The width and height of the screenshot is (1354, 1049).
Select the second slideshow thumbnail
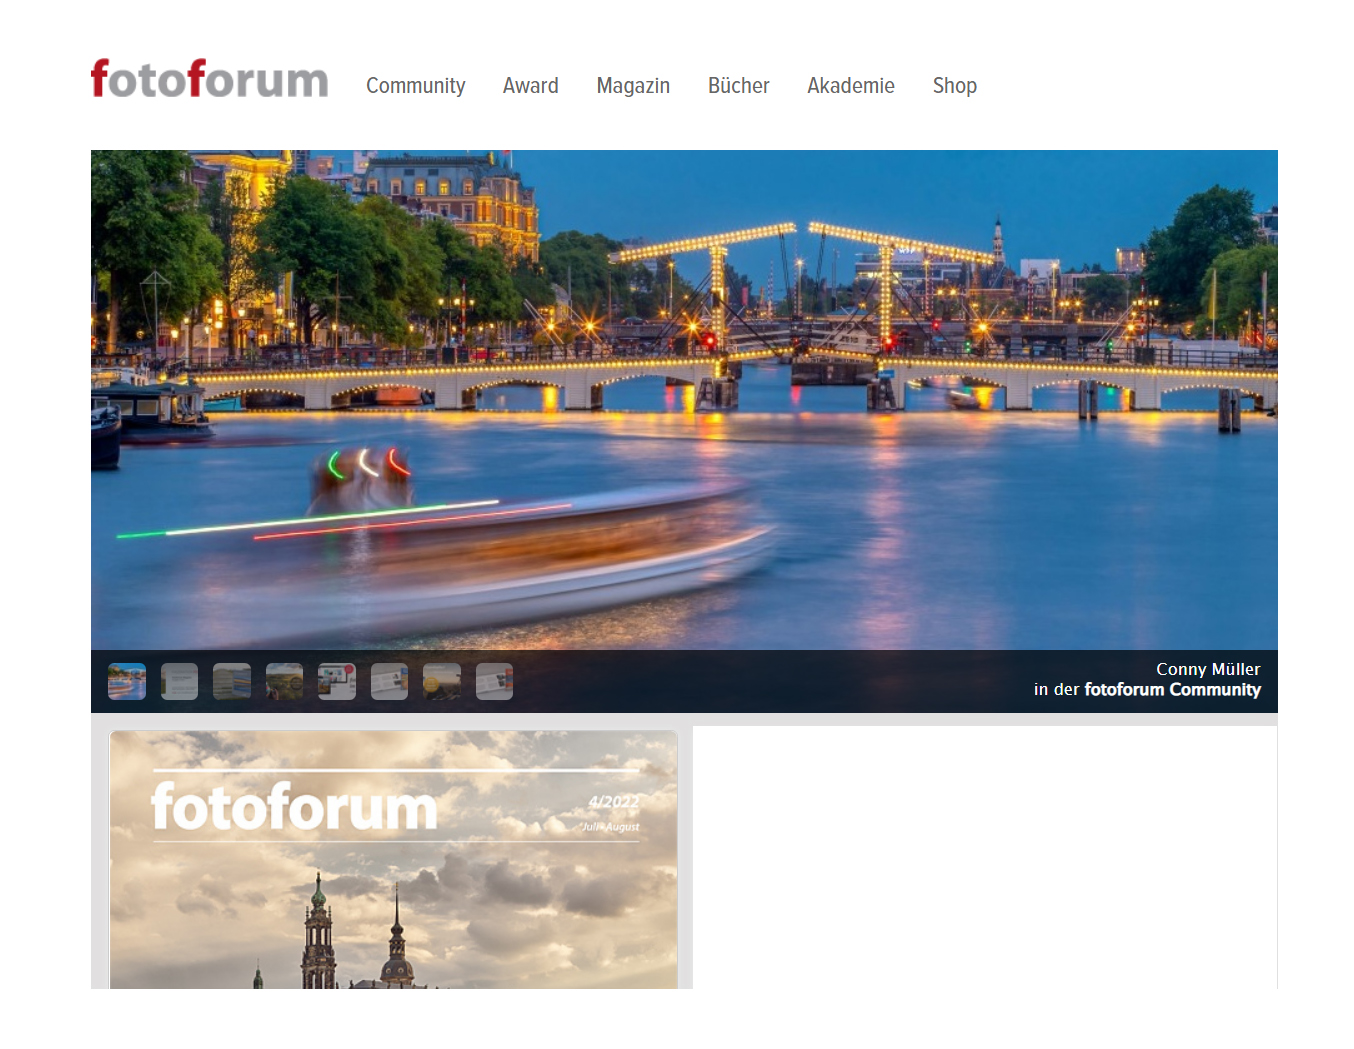[180, 682]
